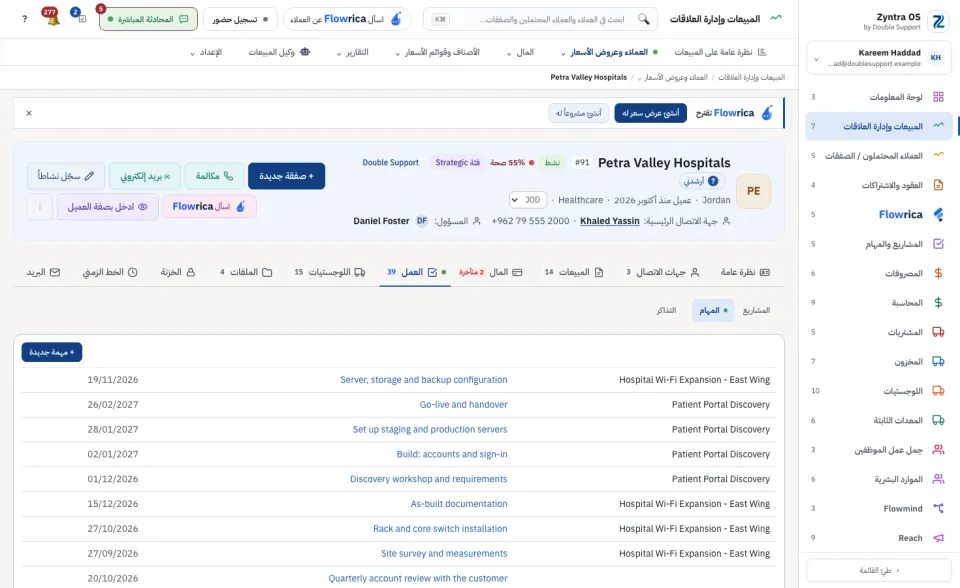Viewport: 960px width, 588px height.
Task: Open الموارد البشرية in the sidebar
Action: point(879,479)
